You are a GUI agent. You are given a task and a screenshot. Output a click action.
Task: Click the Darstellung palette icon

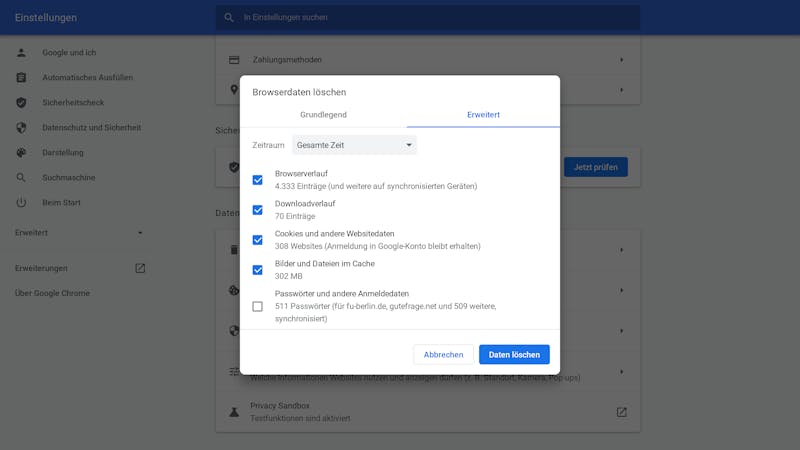[x=21, y=152]
